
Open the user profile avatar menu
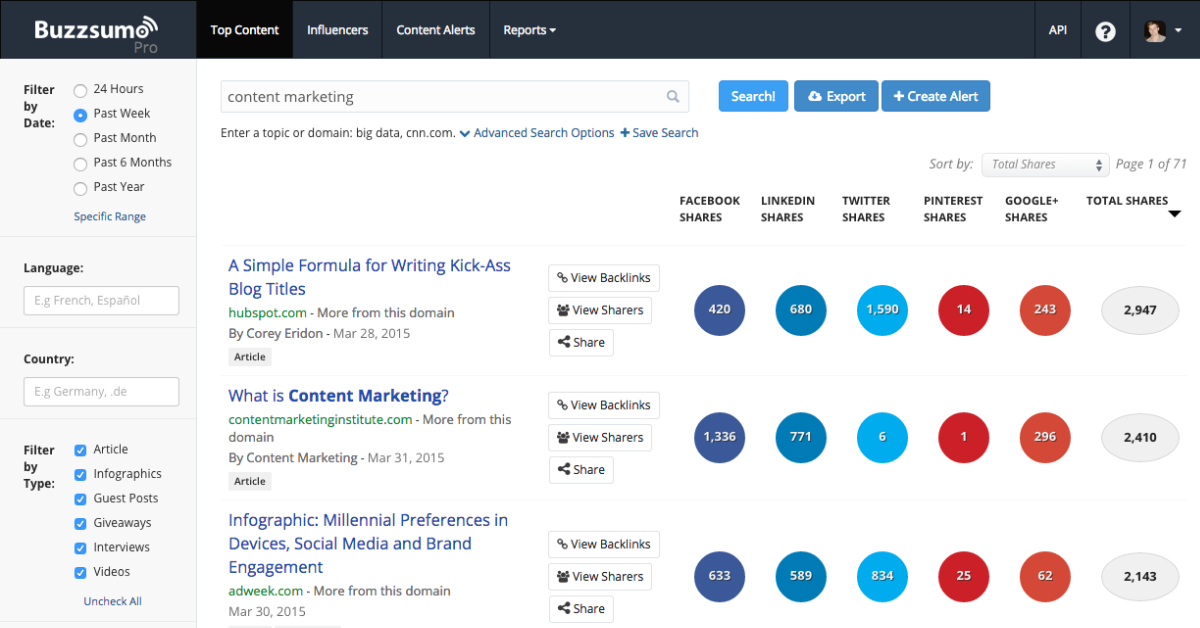1163,31
